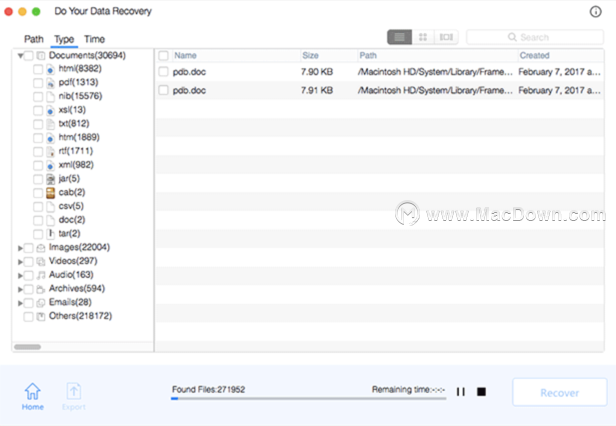
Task: Check the doc(2) checkbox
Action: coord(38,220)
